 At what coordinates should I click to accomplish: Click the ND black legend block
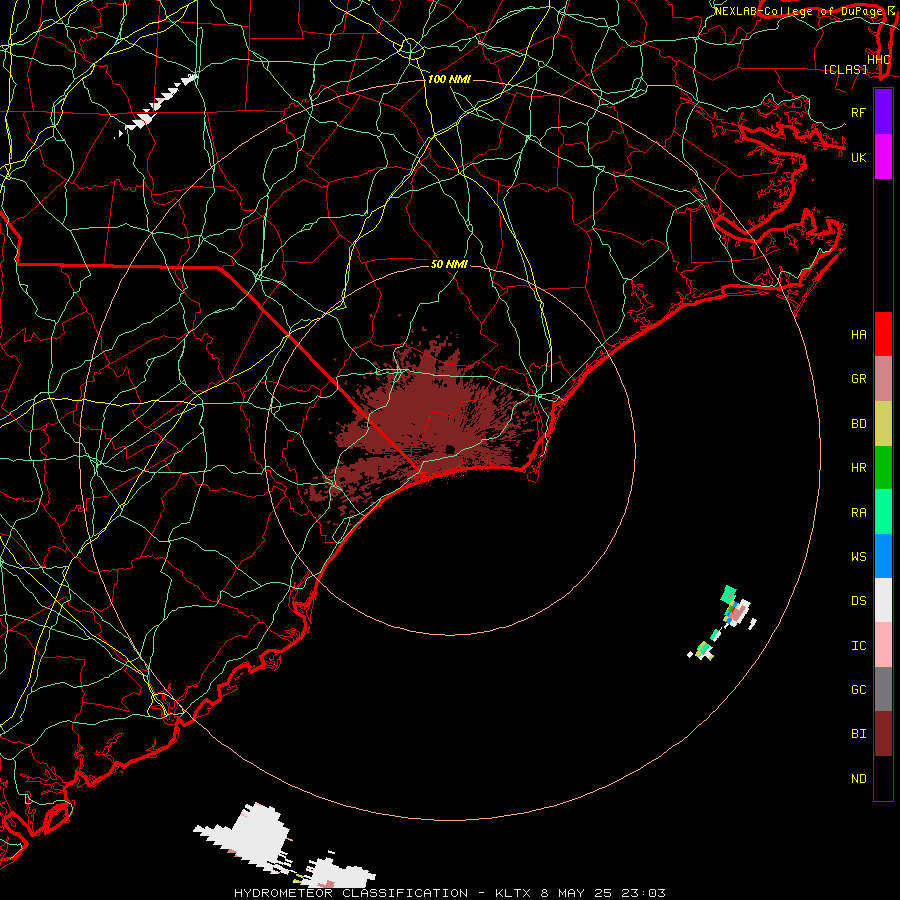click(883, 778)
